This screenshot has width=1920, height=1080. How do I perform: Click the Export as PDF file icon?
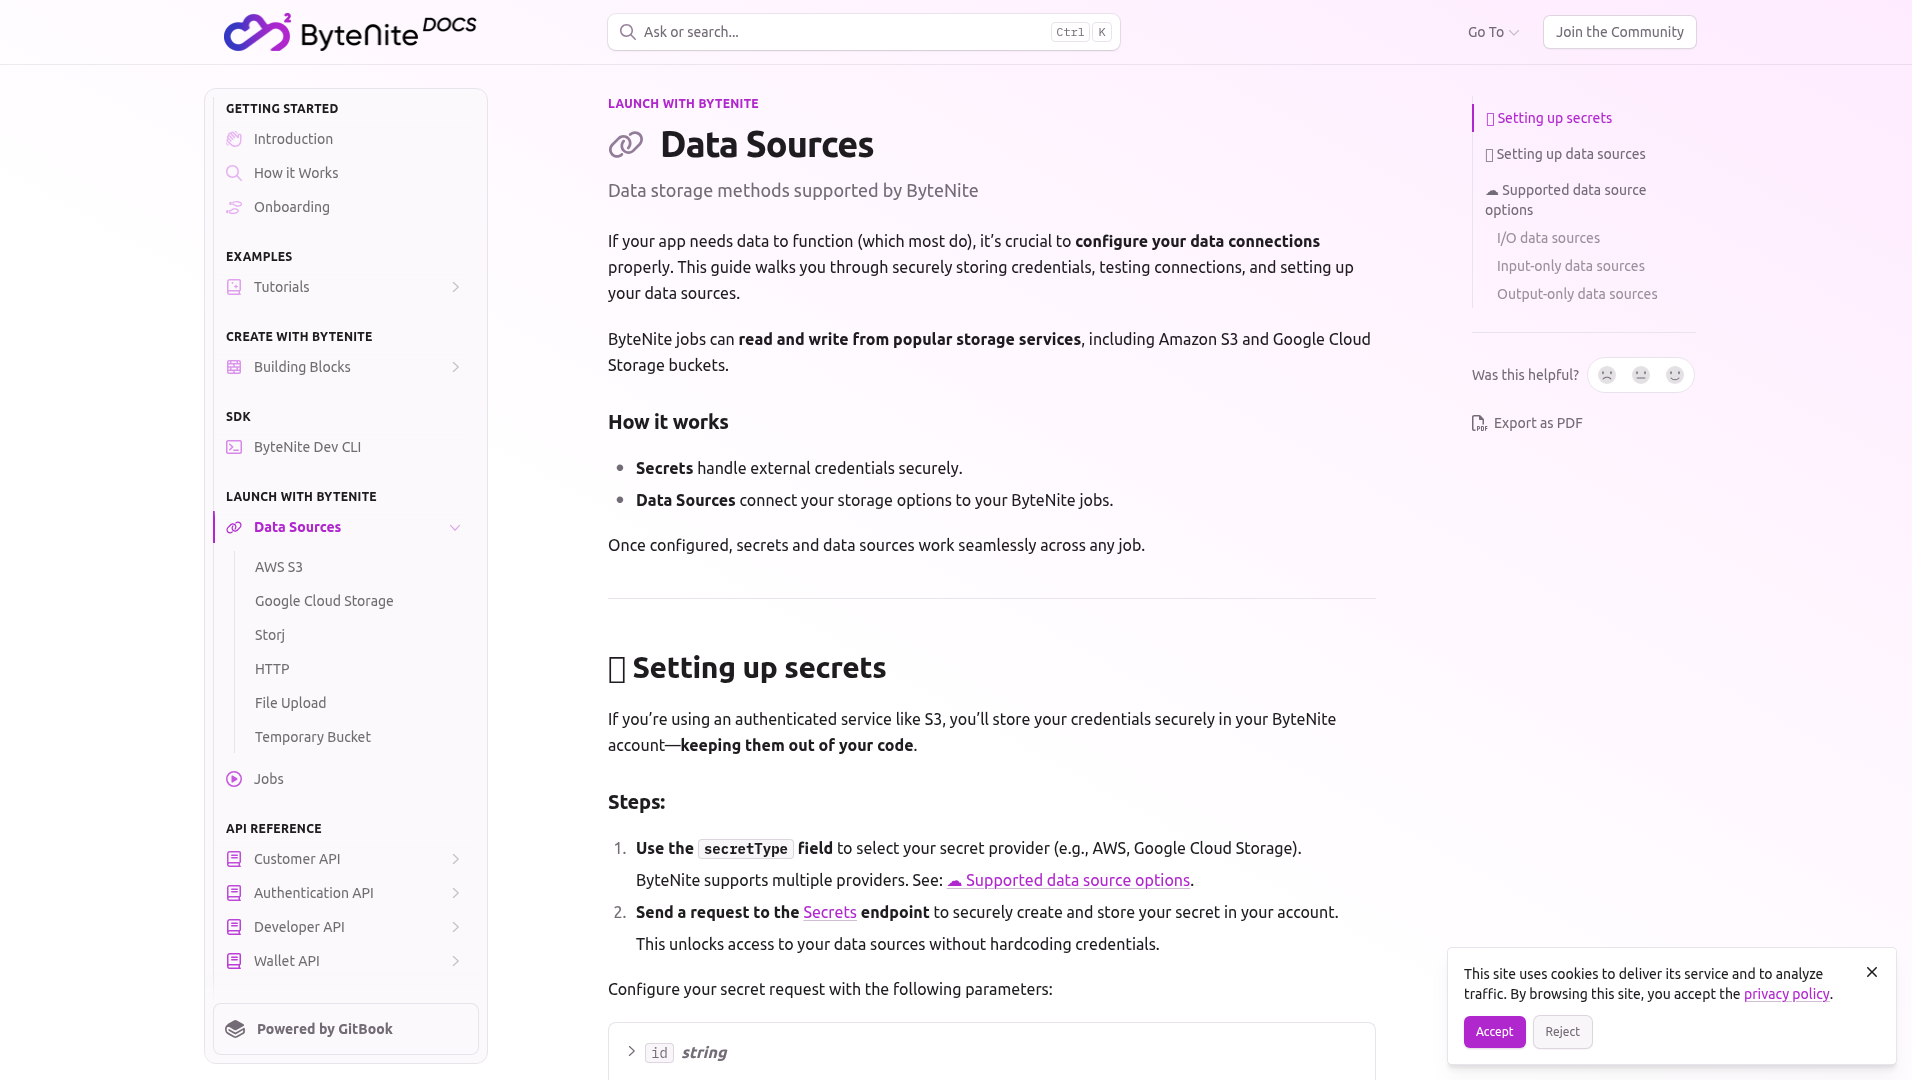[x=1479, y=423]
